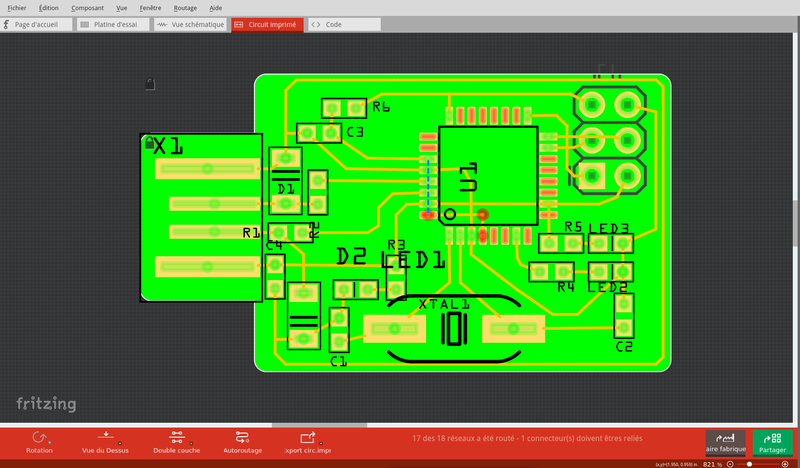This screenshot has height=468, width=800.
Task: Click the zoom slider in status bar
Action: tap(760, 464)
